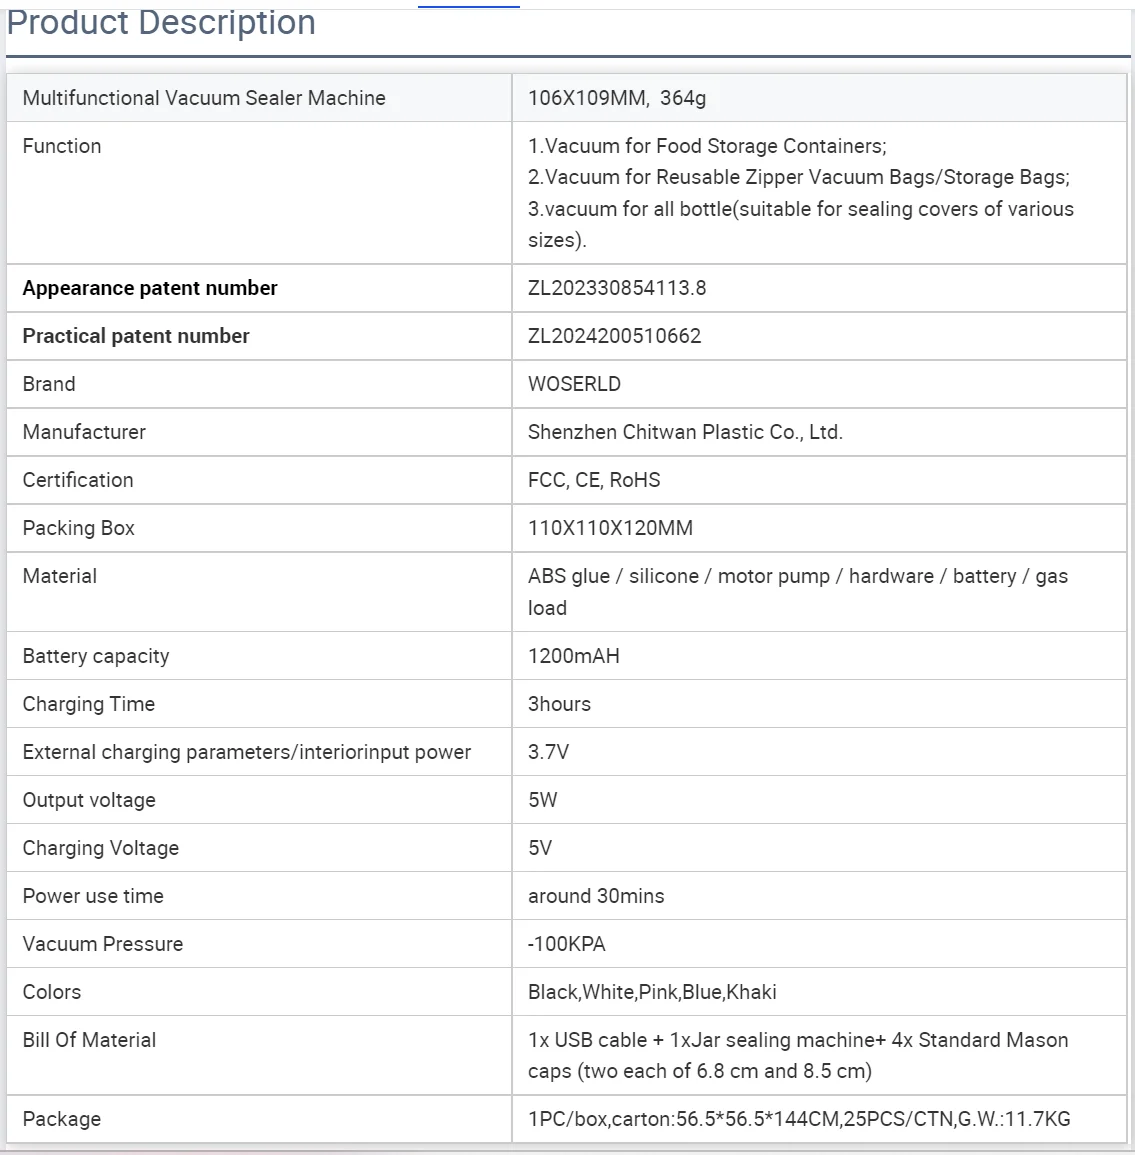This screenshot has height=1155, width=1135.
Task: Click the -100KPA vacuum pressure value
Action: tap(566, 944)
